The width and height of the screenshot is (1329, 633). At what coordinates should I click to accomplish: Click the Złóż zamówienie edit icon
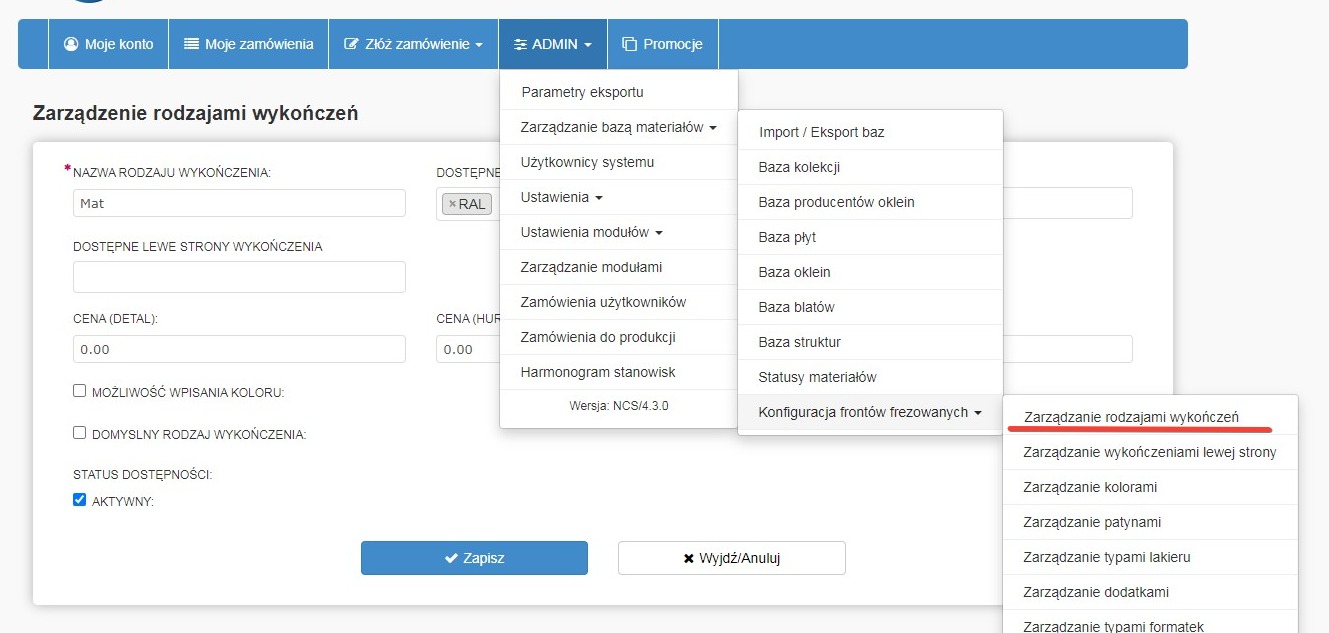(351, 44)
